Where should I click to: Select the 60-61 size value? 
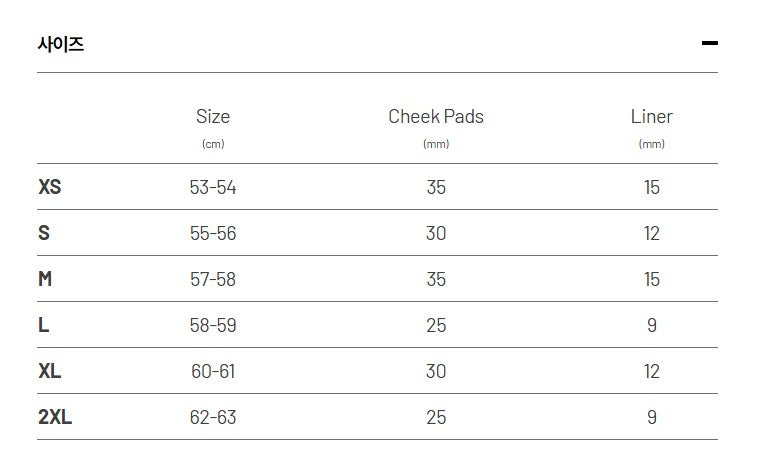213,371
